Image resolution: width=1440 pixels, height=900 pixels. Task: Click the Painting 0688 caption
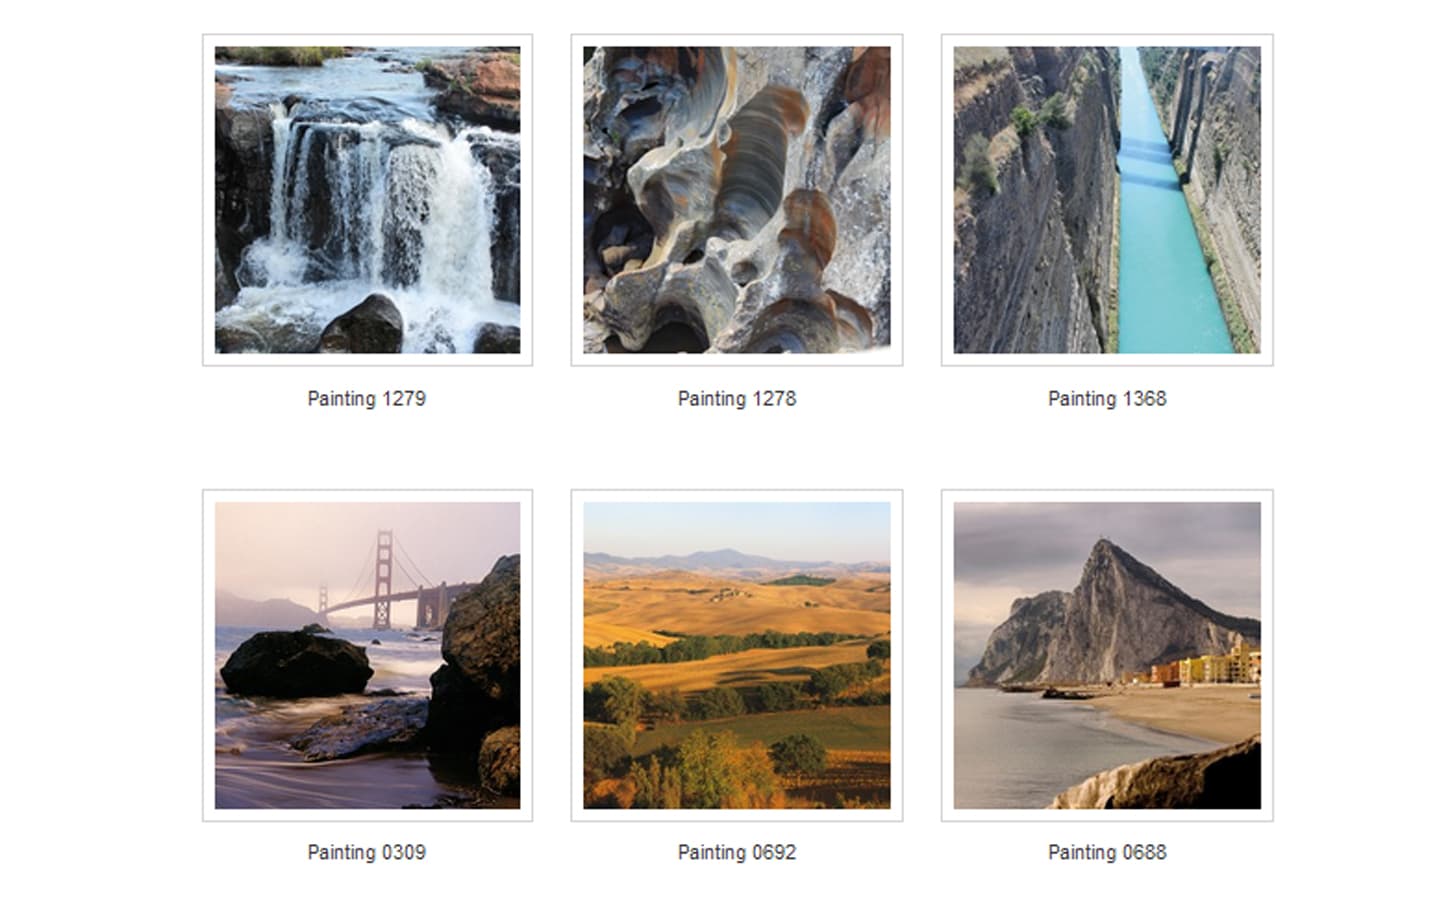pos(1107,852)
